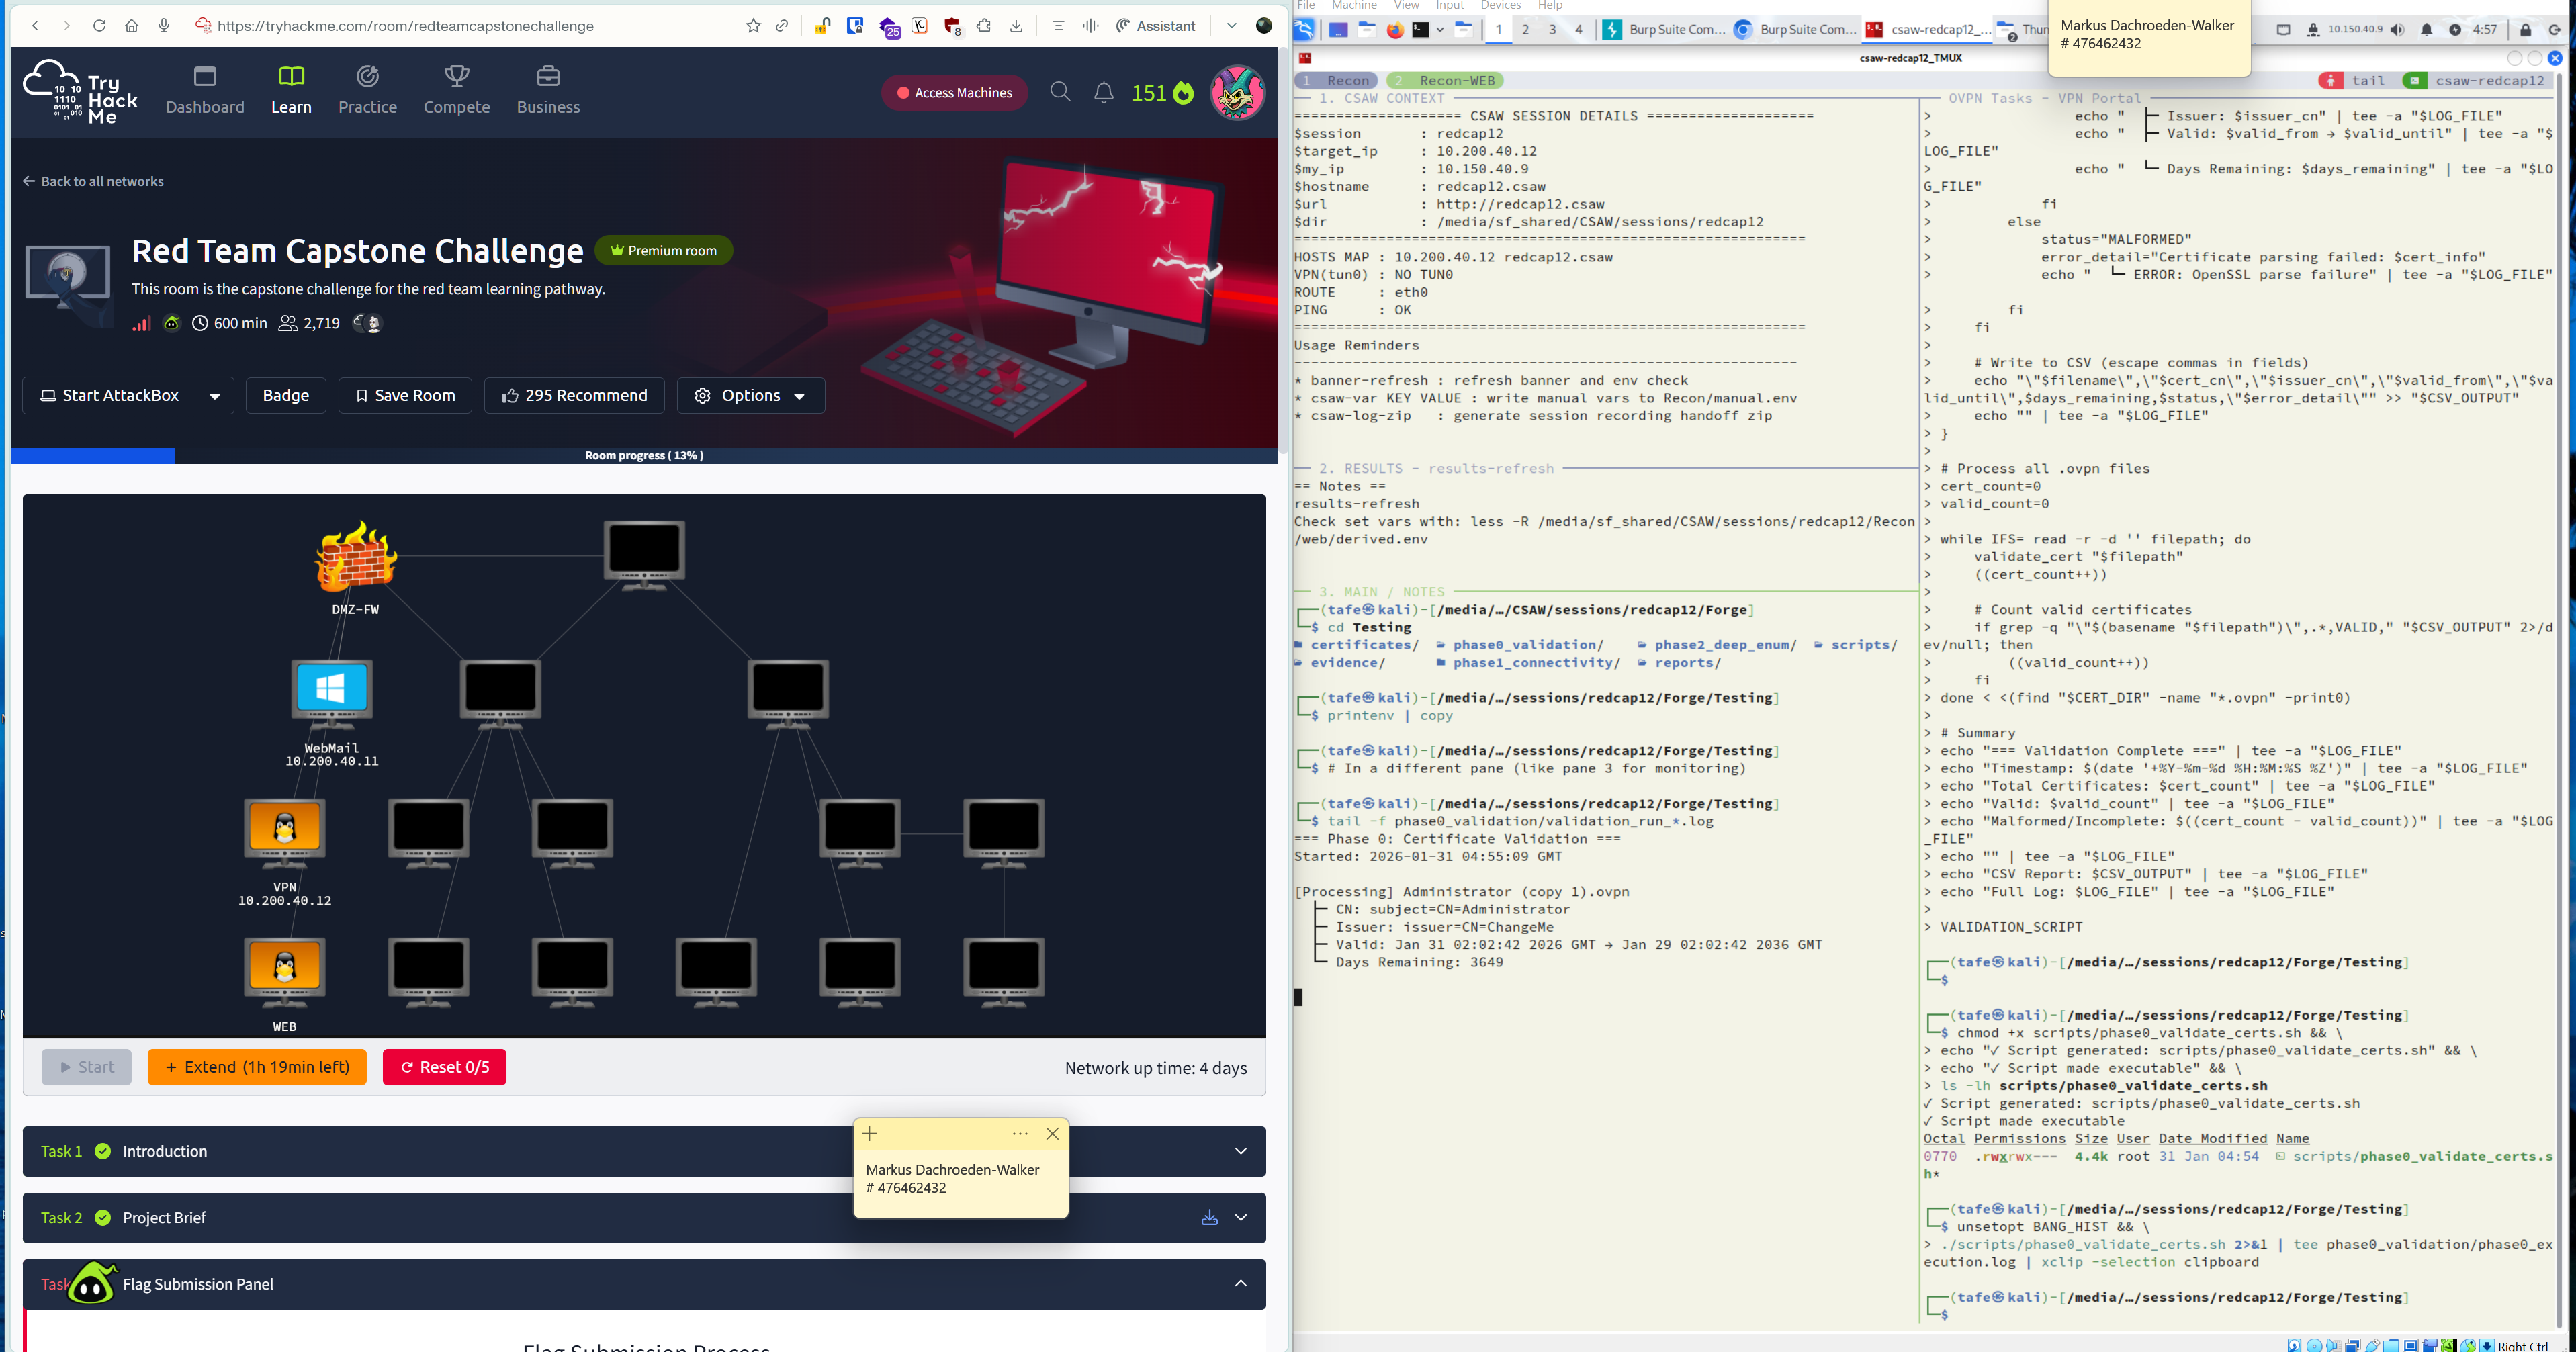Image resolution: width=2576 pixels, height=1352 pixels.
Task: Open the Start AttackBox dropdown arrow
Action: (x=215, y=396)
